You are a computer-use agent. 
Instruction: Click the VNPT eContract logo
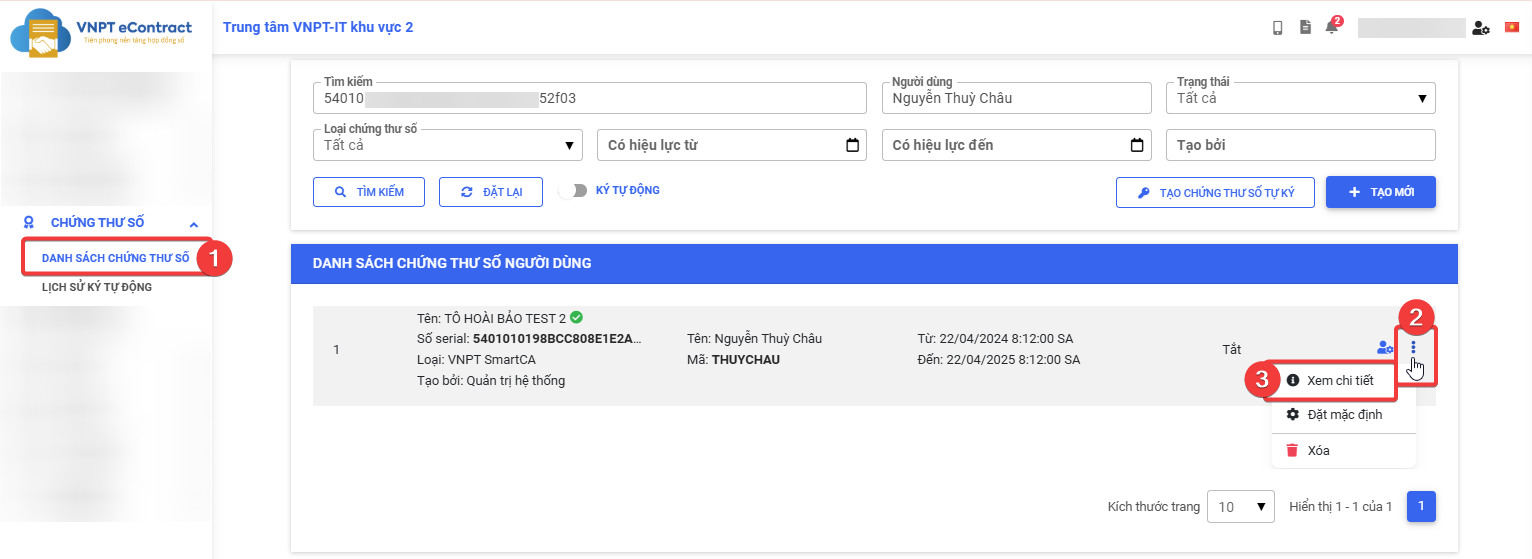(x=101, y=33)
